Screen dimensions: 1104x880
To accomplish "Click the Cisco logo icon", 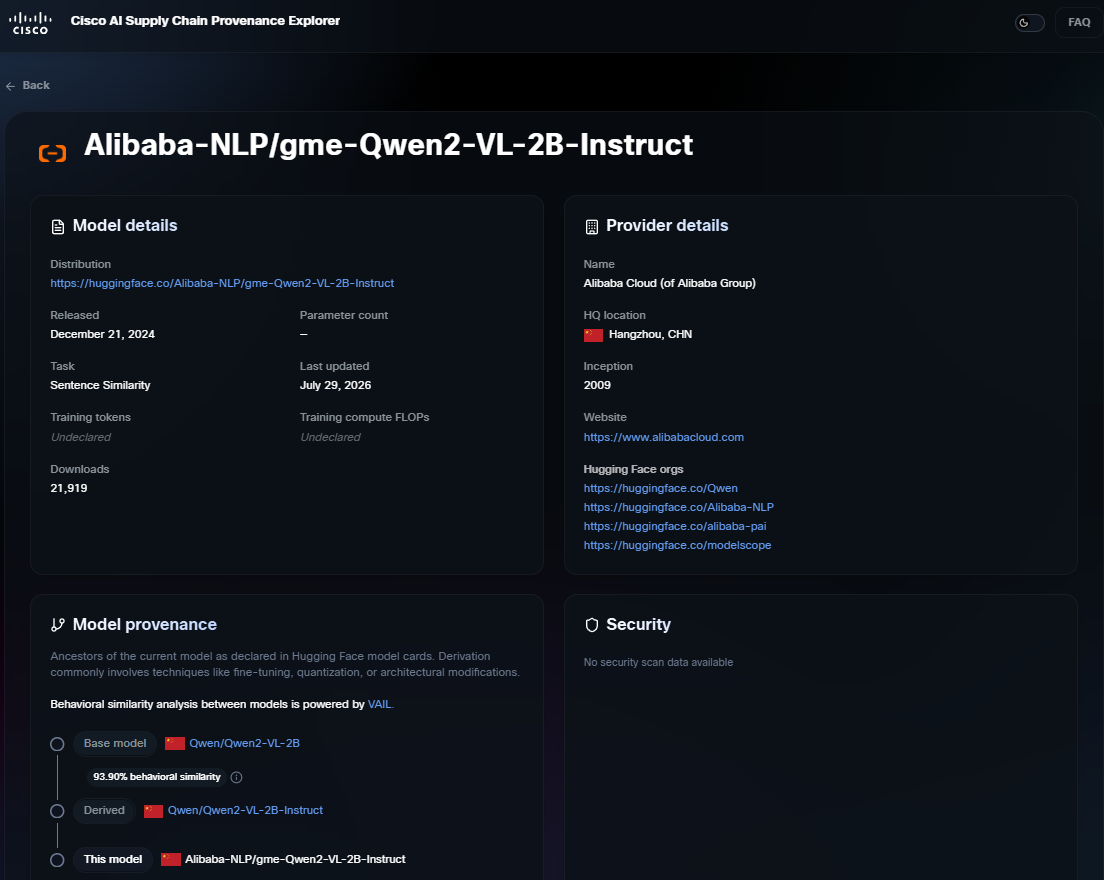I will [30, 23].
